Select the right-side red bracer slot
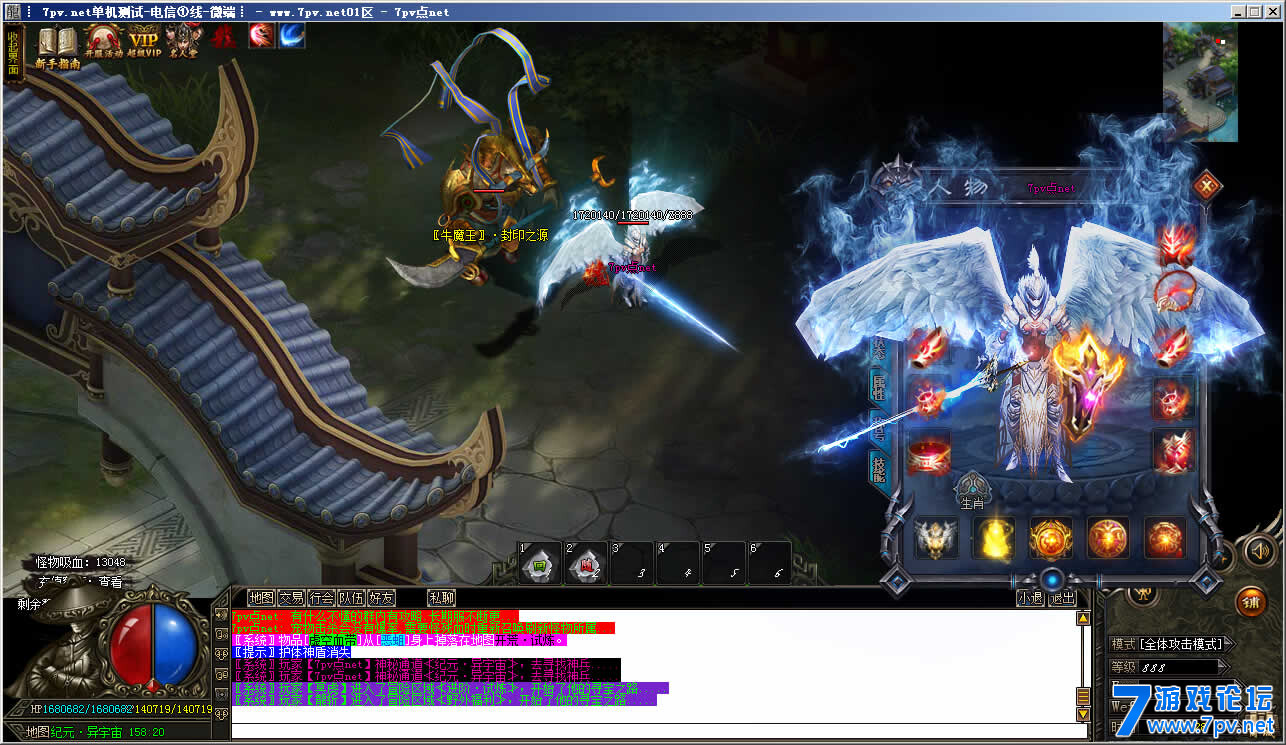This screenshot has height=745, width=1286. pyautogui.click(x=1172, y=346)
